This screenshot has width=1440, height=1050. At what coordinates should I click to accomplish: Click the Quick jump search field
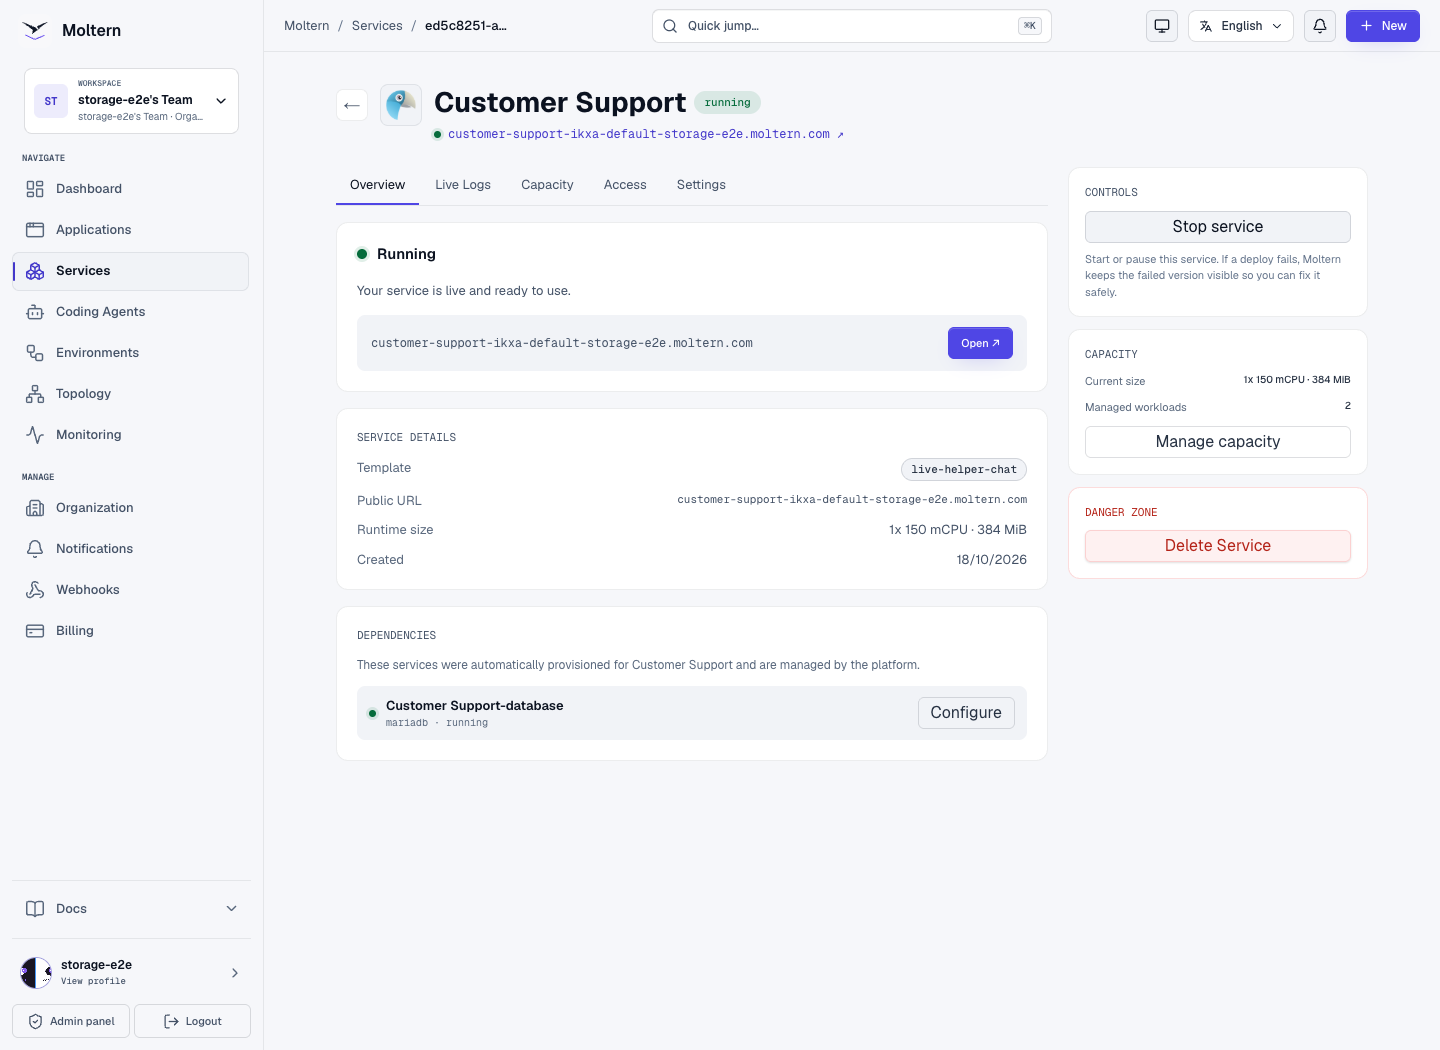pyautogui.click(x=852, y=26)
